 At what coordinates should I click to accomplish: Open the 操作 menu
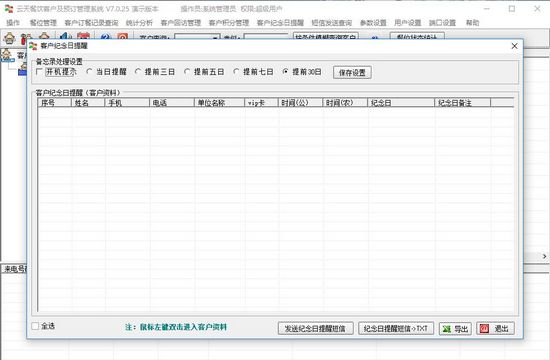[x=13, y=23]
